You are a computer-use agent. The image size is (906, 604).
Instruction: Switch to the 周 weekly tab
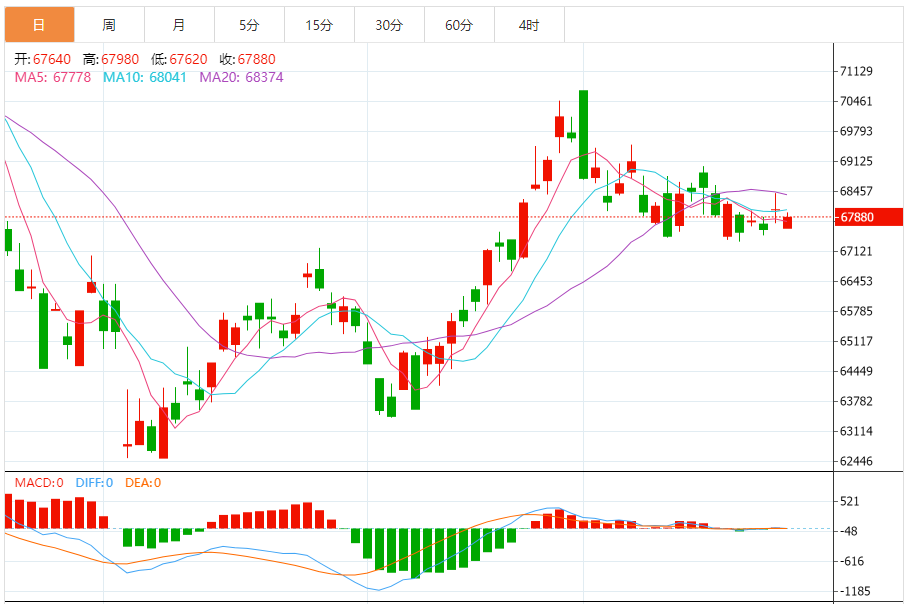[x=109, y=25]
